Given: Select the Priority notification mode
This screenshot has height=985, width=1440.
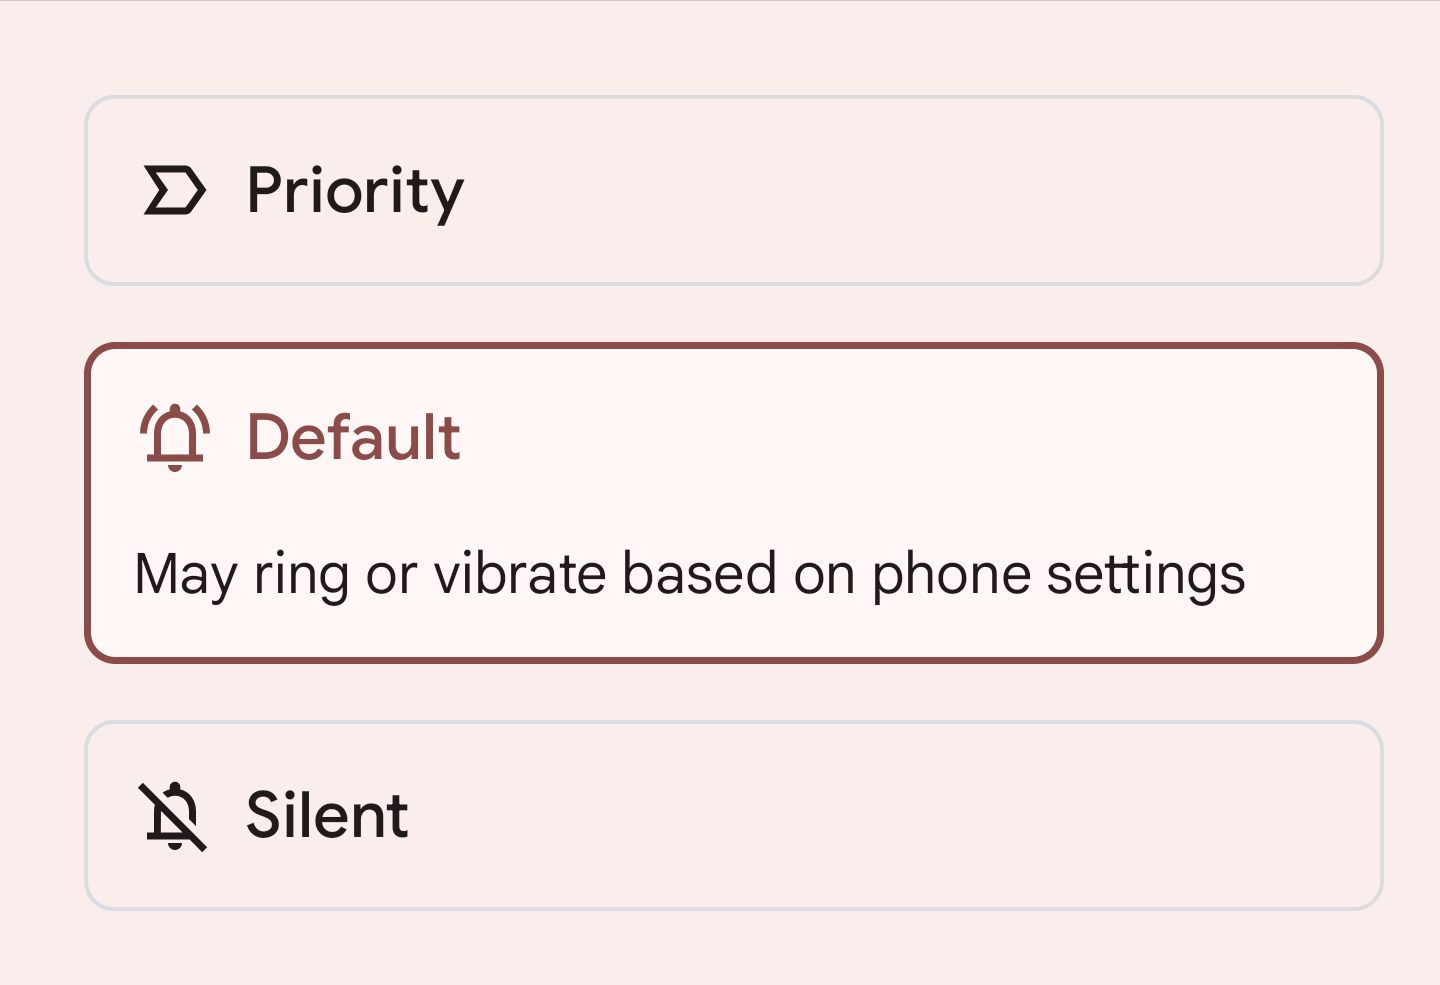Looking at the screenshot, I should point(733,190).
